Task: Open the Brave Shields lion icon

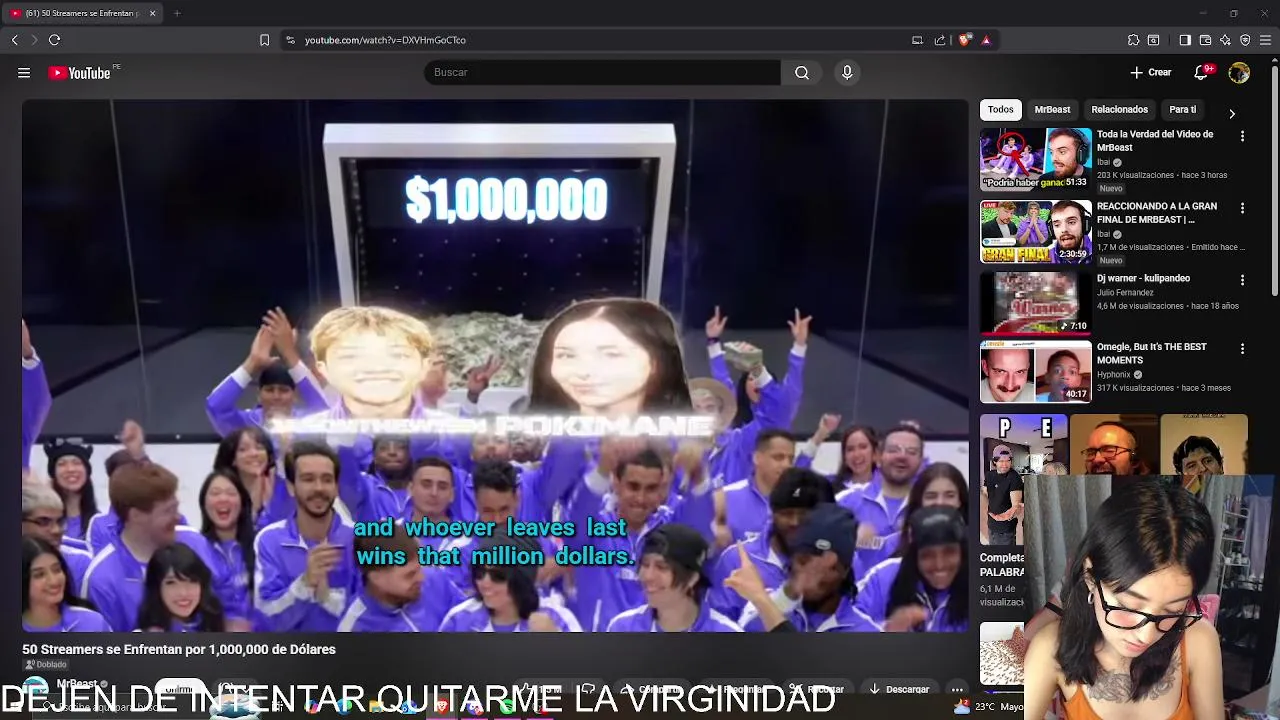Action: (965, 40)
